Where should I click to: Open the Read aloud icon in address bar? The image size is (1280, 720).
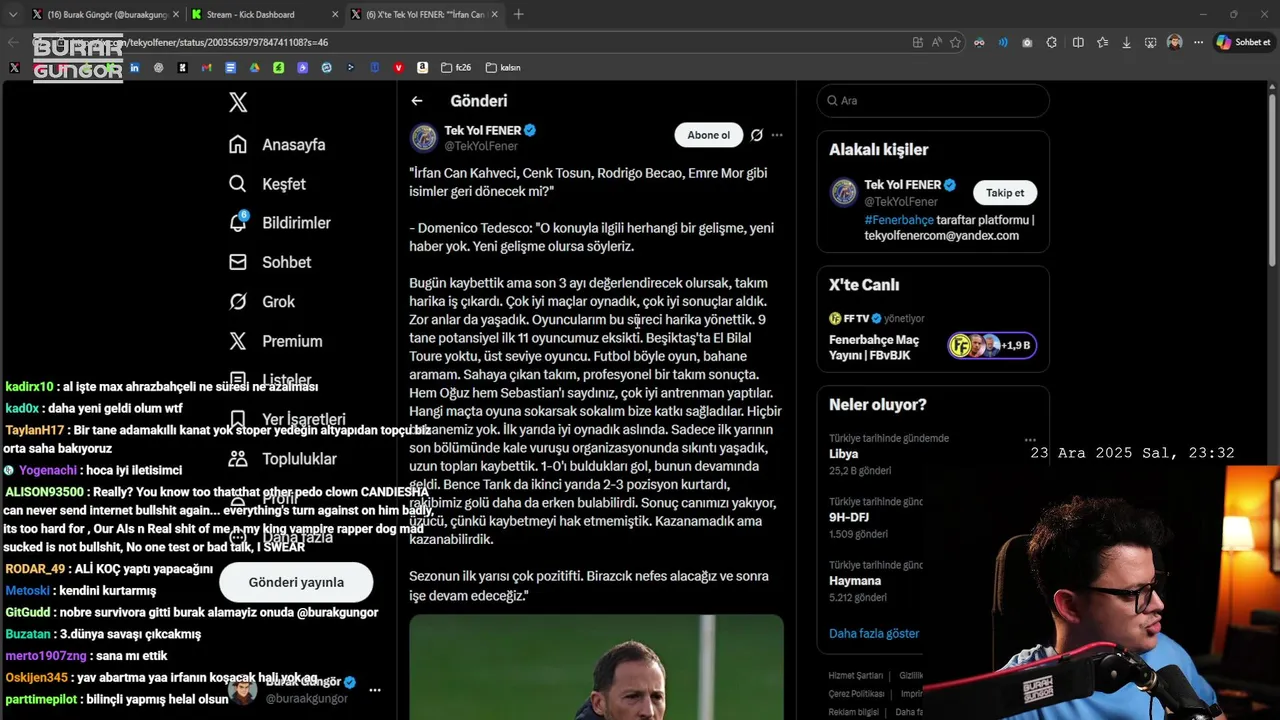936,42
